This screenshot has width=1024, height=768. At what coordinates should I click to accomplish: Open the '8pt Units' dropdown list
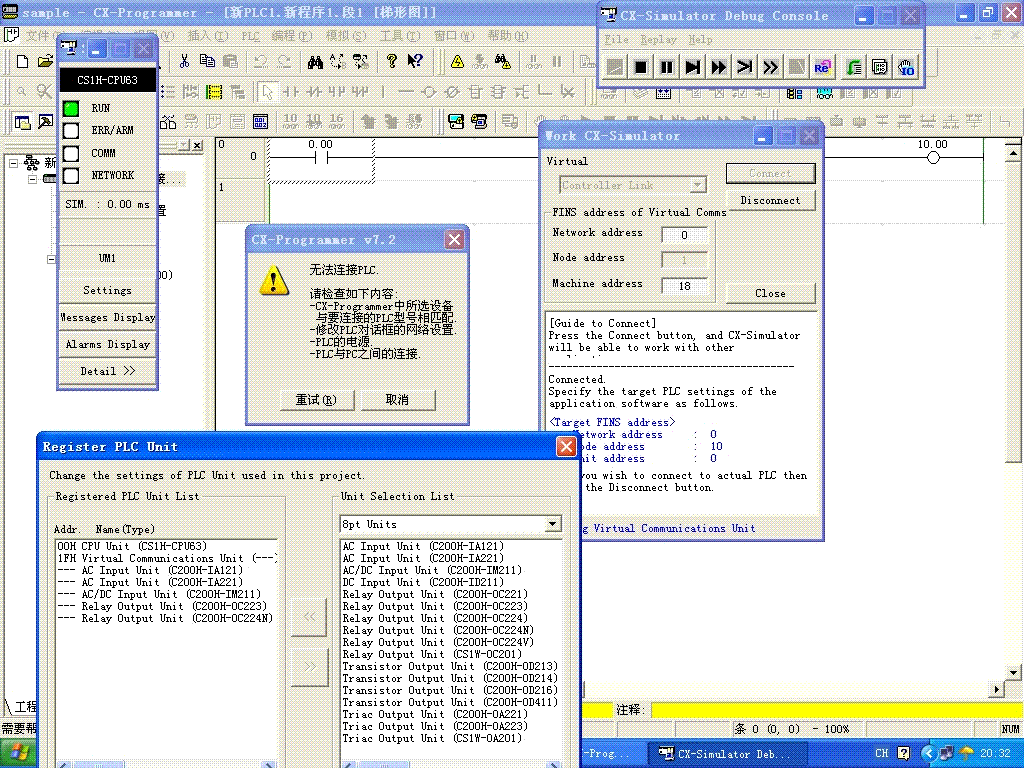point(553,524)
